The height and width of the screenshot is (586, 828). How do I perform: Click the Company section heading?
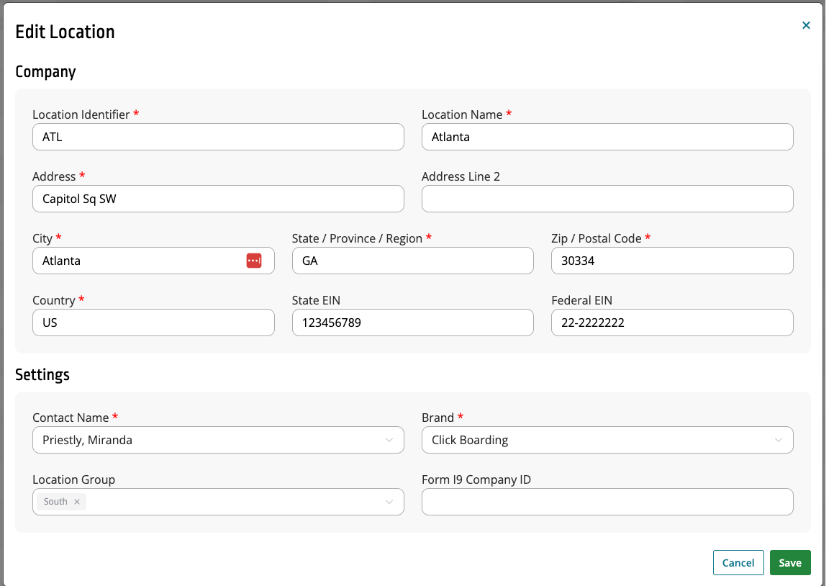pos(45,71)
